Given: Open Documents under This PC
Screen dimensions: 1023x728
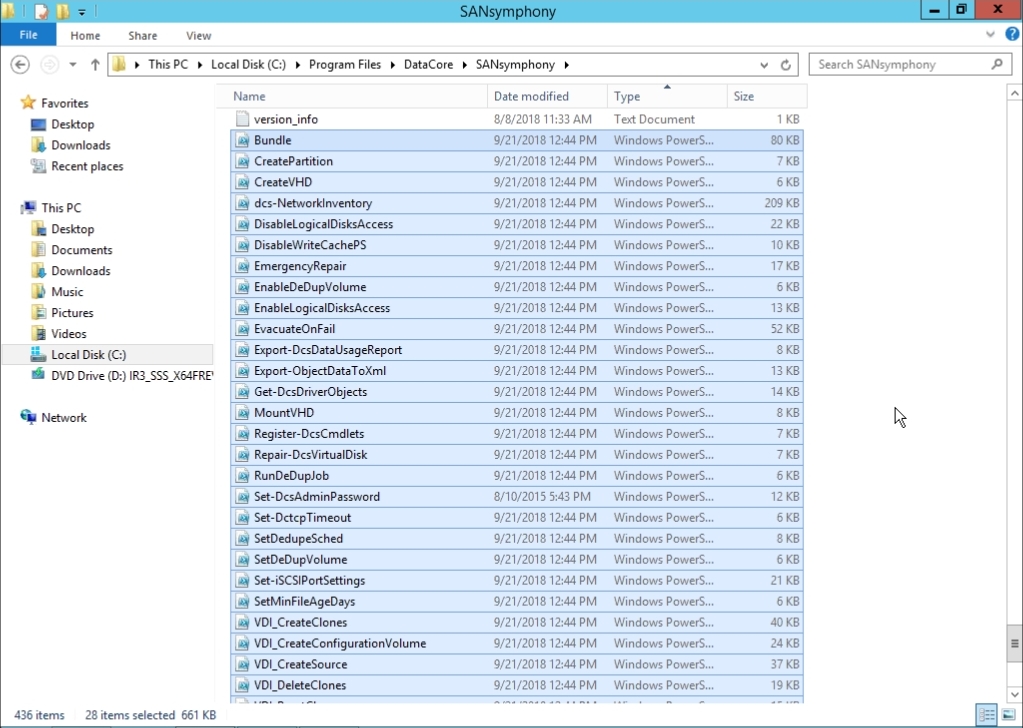Looking at the screenshot, I should tap(82, 250).
